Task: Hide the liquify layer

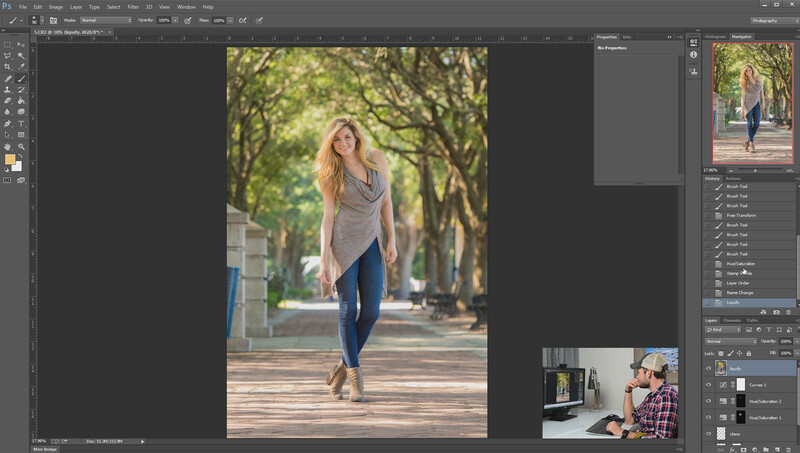Action: 708,368
